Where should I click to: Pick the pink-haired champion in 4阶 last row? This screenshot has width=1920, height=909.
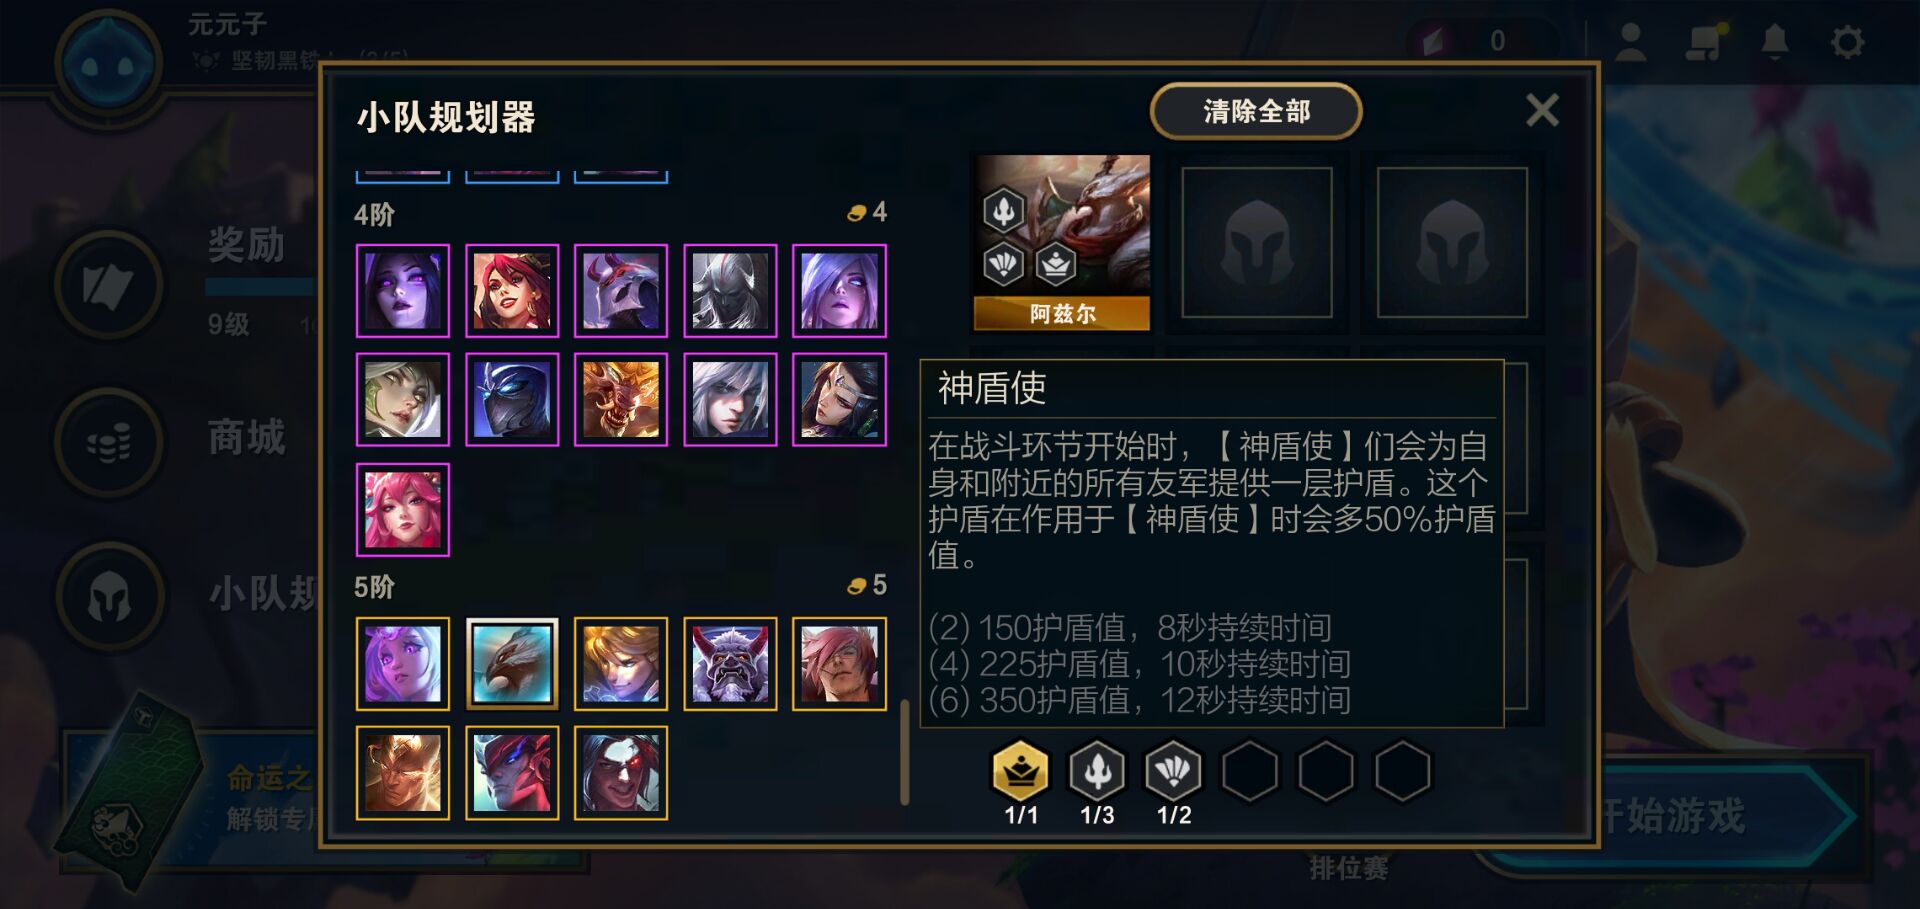403,509
